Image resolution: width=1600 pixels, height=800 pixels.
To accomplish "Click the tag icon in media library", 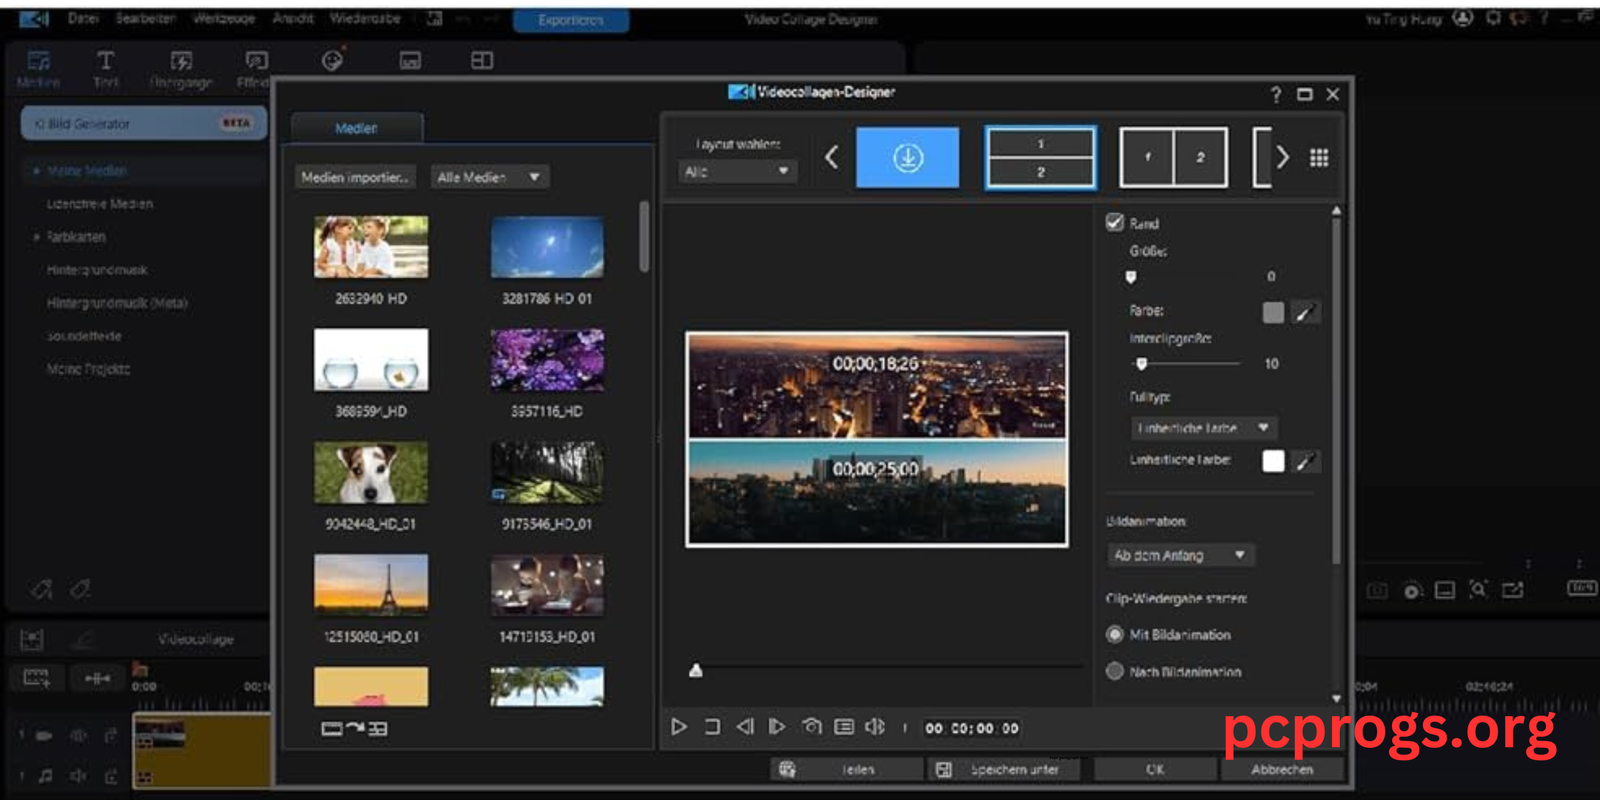I will click(41, 590).
